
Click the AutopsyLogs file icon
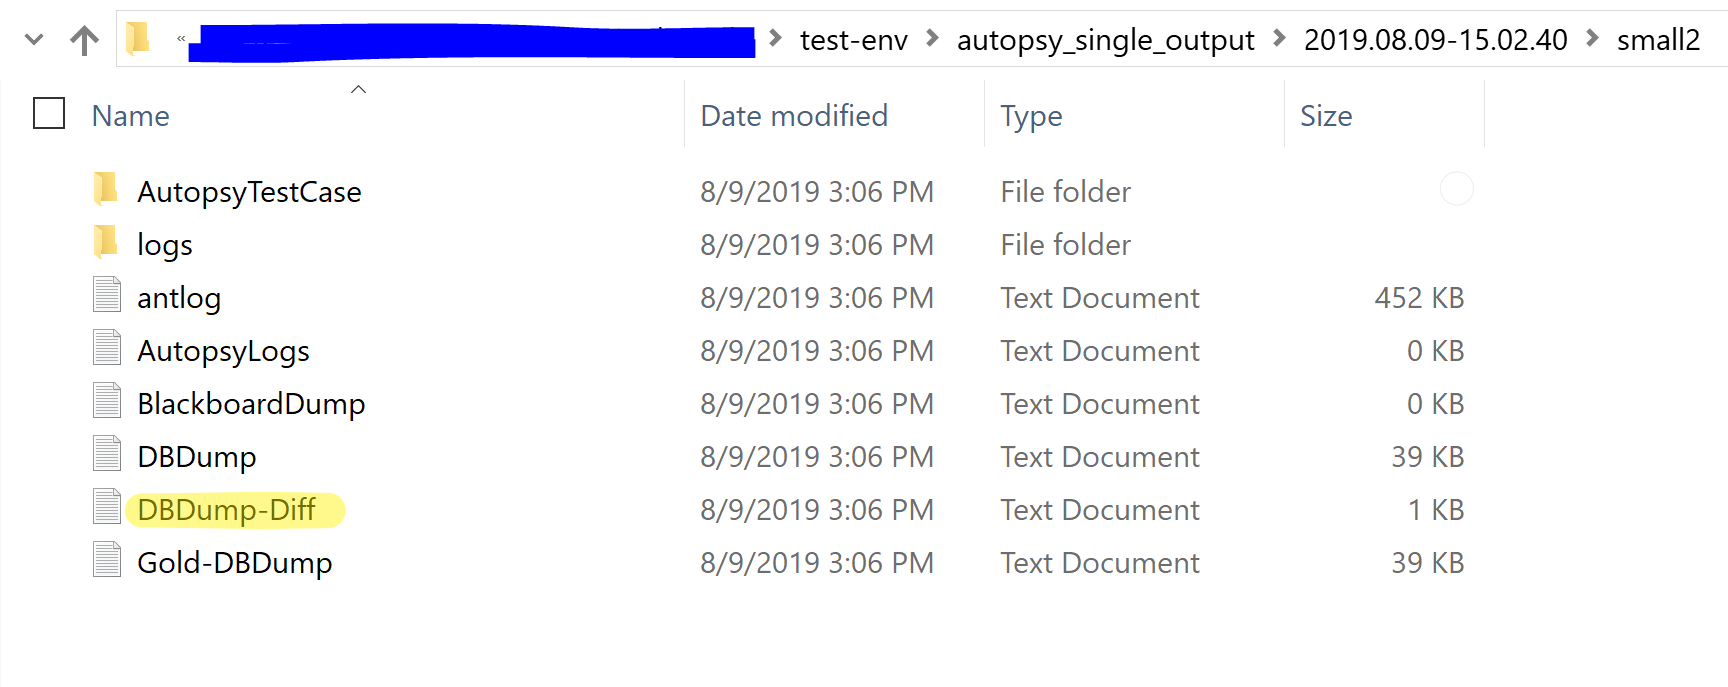tap(107, 348)
